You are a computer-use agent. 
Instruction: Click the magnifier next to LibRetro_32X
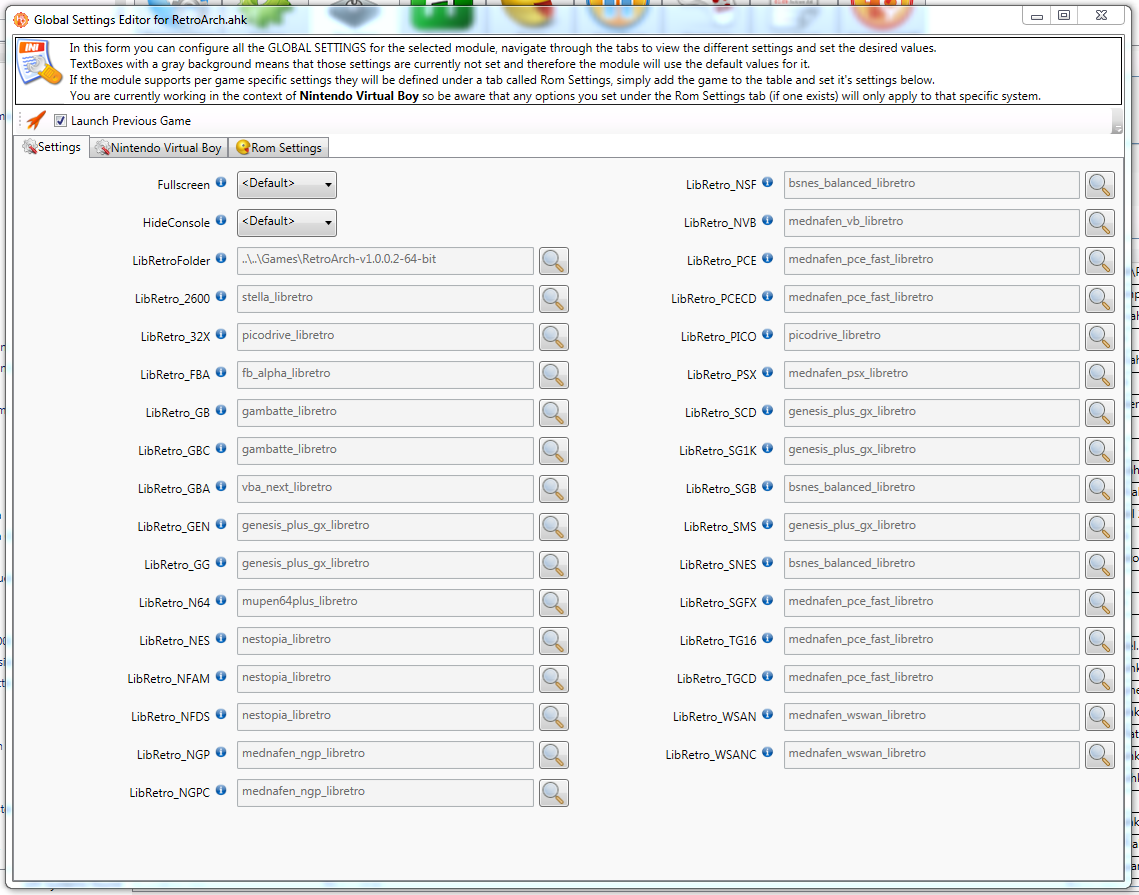tap(554, 337)
